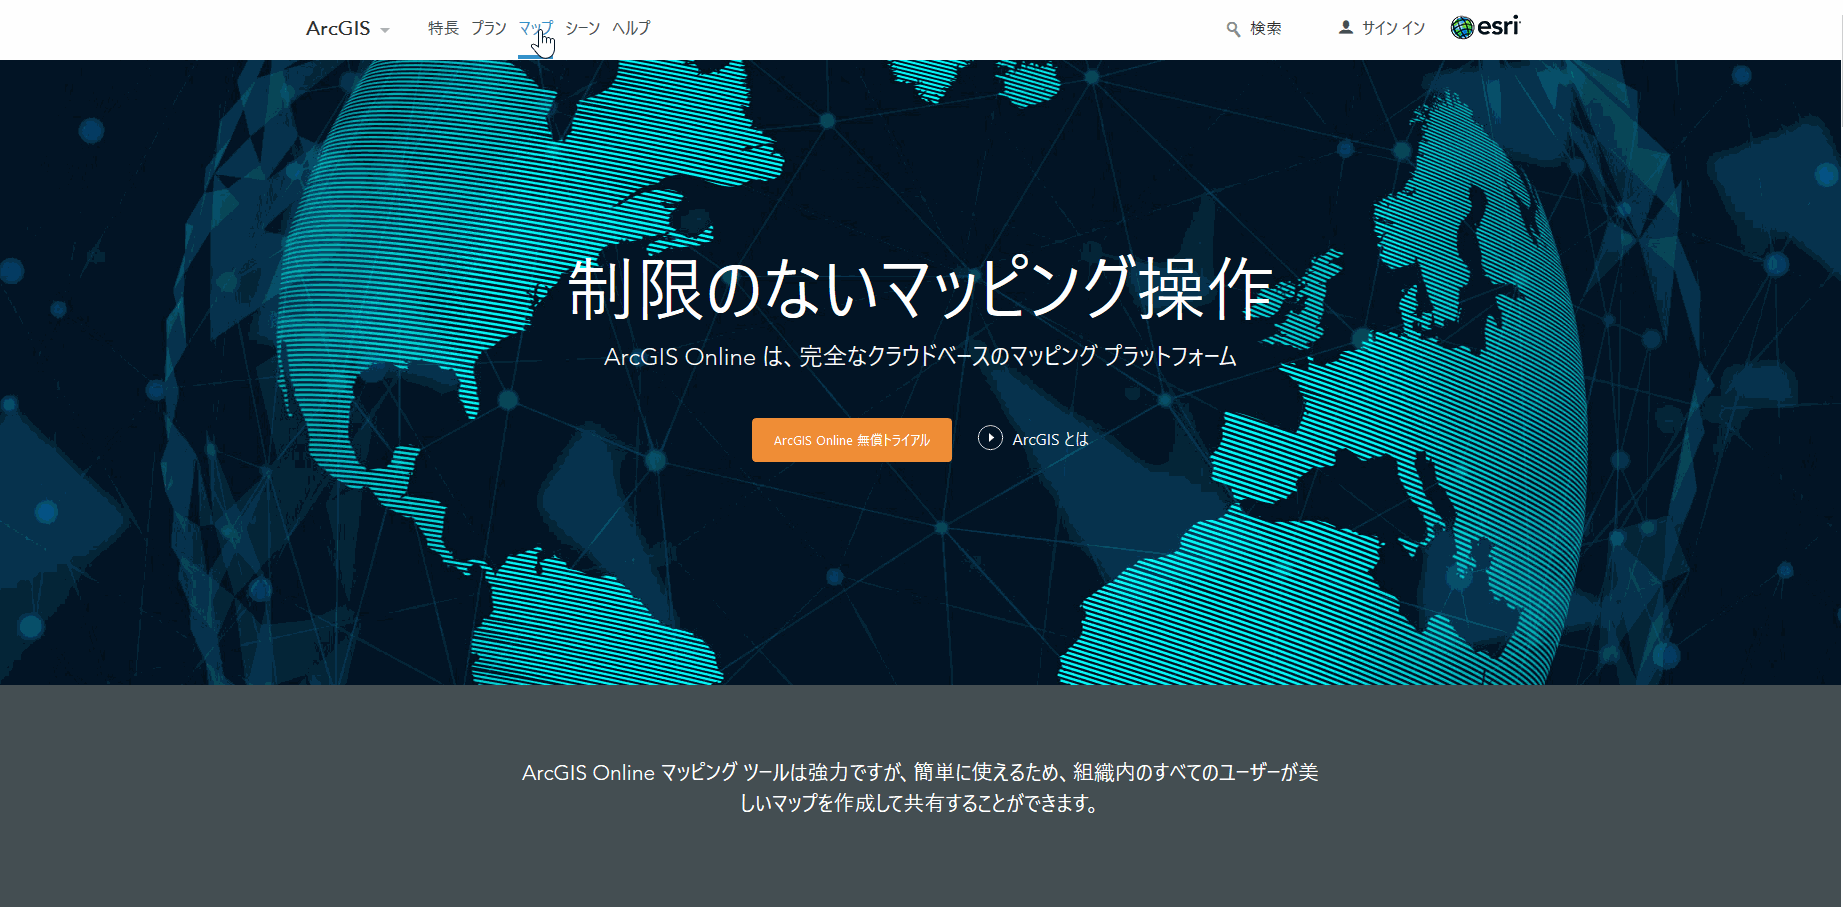The height and width of the screenshot is (907, 1843).
Task: Expand the ArcGIS dropdown arrow
Action: click(385, 30)
